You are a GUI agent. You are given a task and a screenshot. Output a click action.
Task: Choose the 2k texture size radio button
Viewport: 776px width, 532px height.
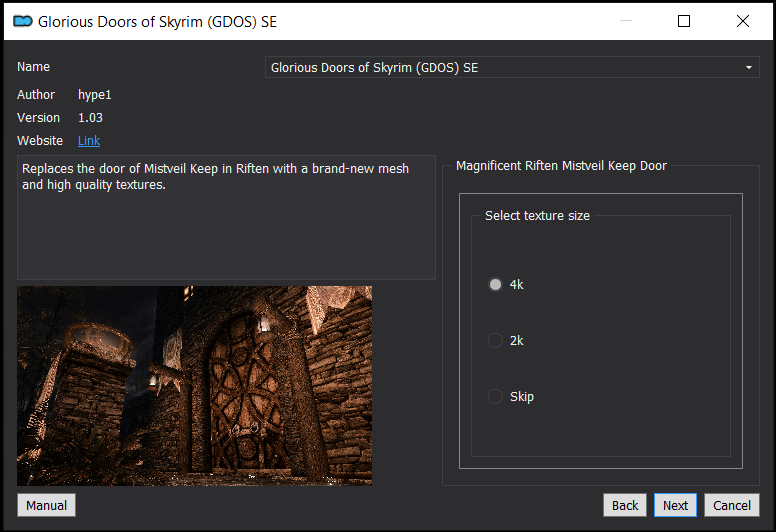click(x=495, y=340)
